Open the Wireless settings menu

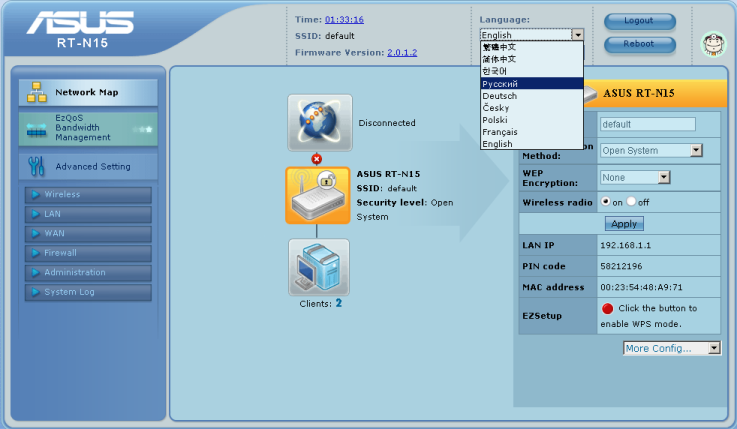pyautogui.click(x=88, y=195)
